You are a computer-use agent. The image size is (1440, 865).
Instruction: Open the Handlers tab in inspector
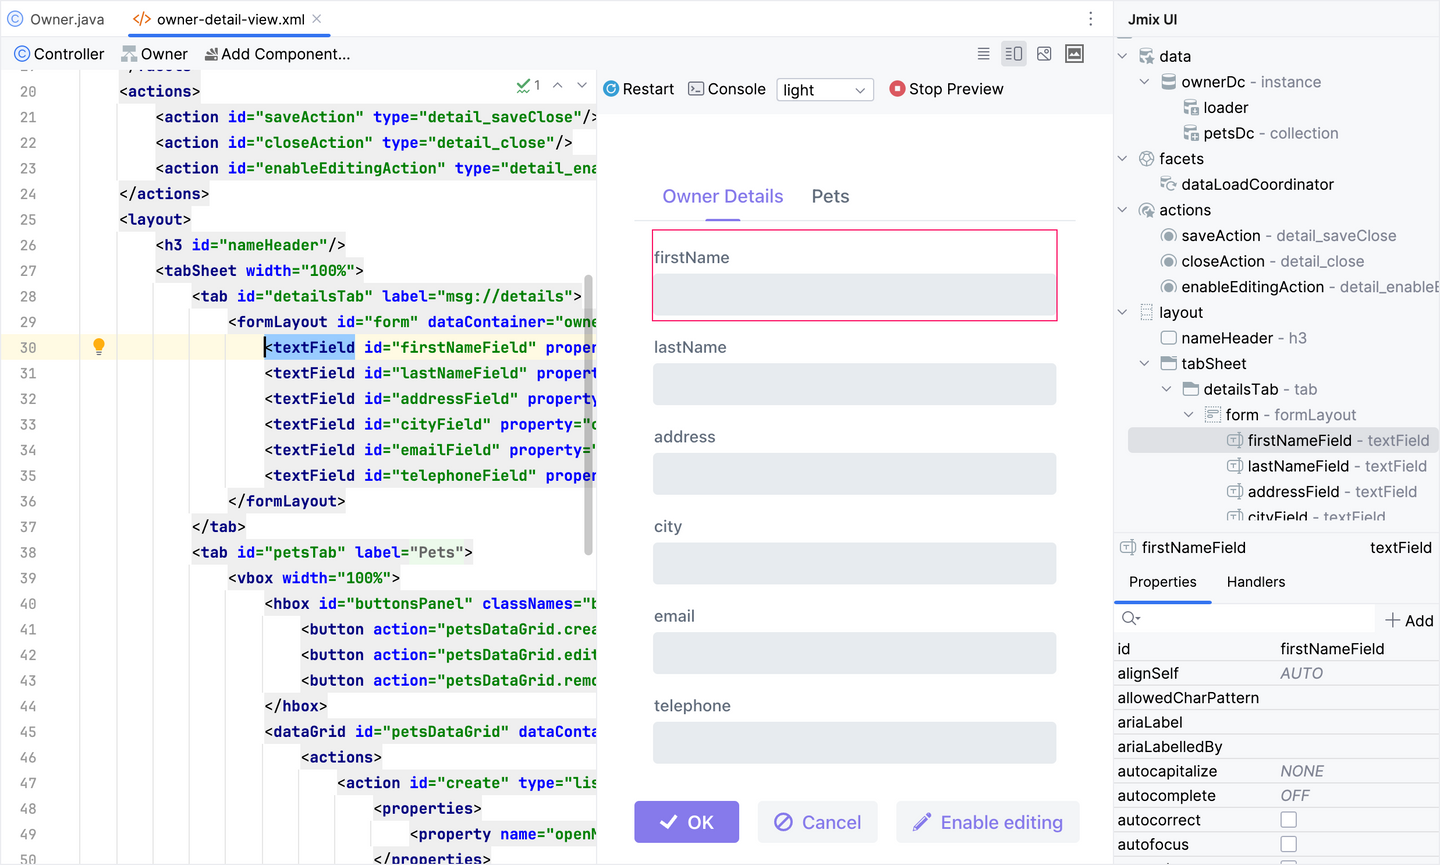pos(1256,582)
